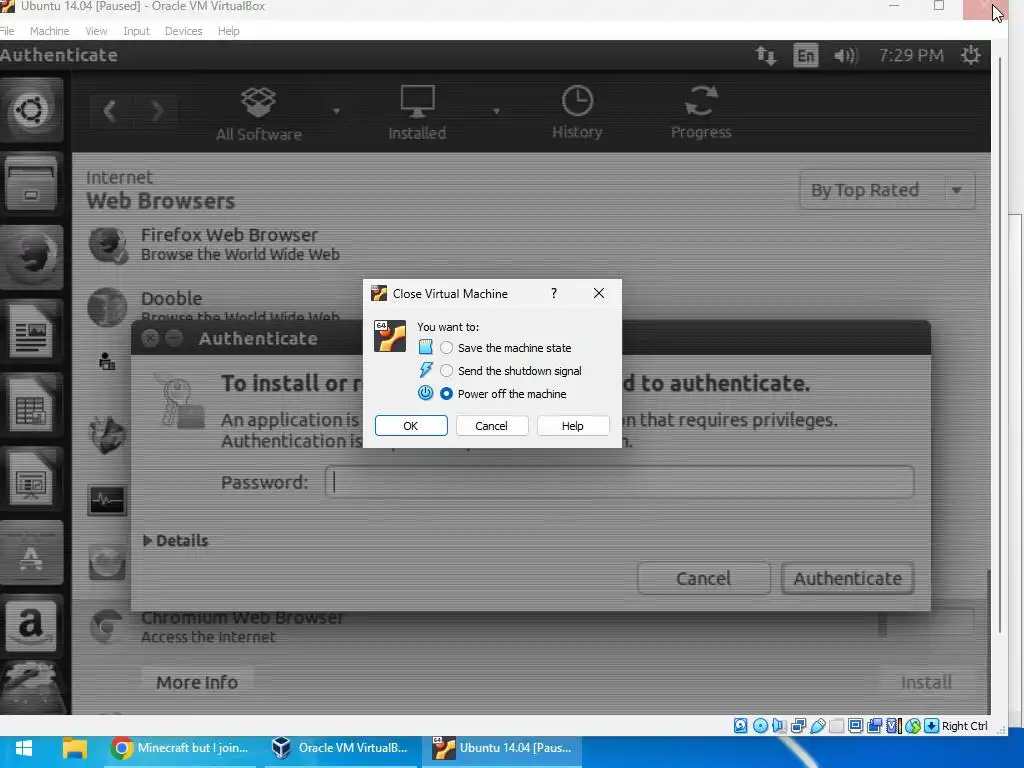Click the audio status icon in VirtualBox

(x=778, y=726)
